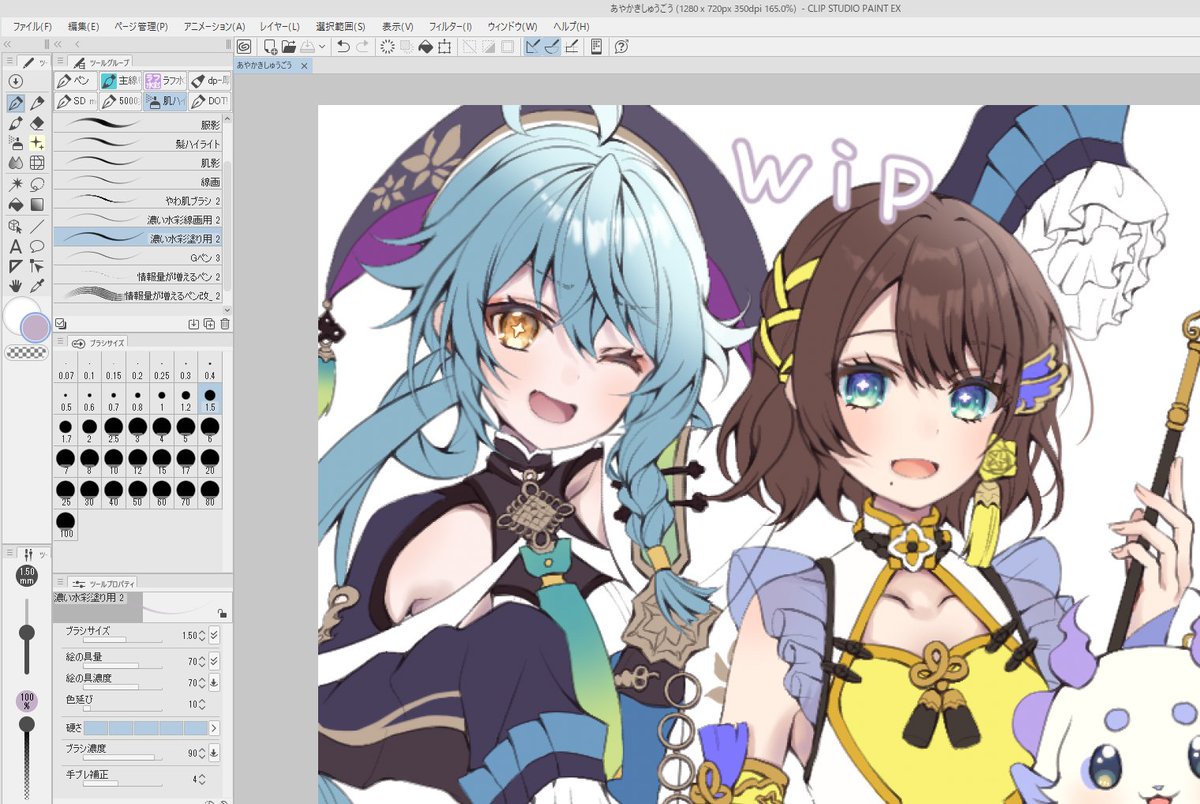Click the purple sub drawing color swatch
This screenshot has height=804, width=1200.
pos(36,327)
